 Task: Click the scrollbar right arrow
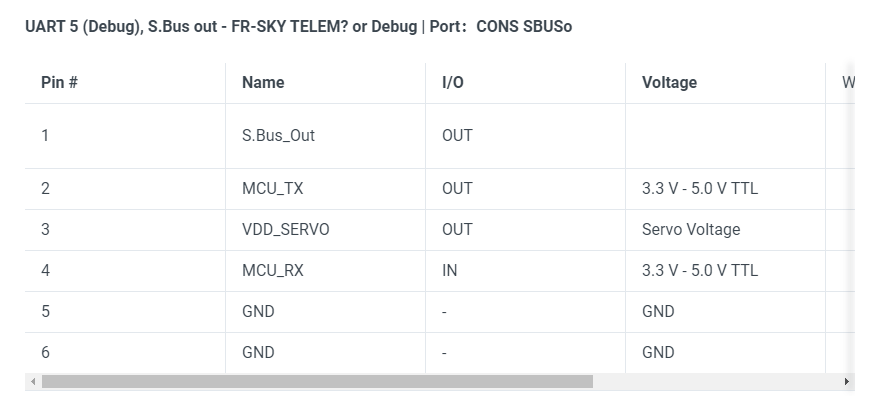coord(847,382)
